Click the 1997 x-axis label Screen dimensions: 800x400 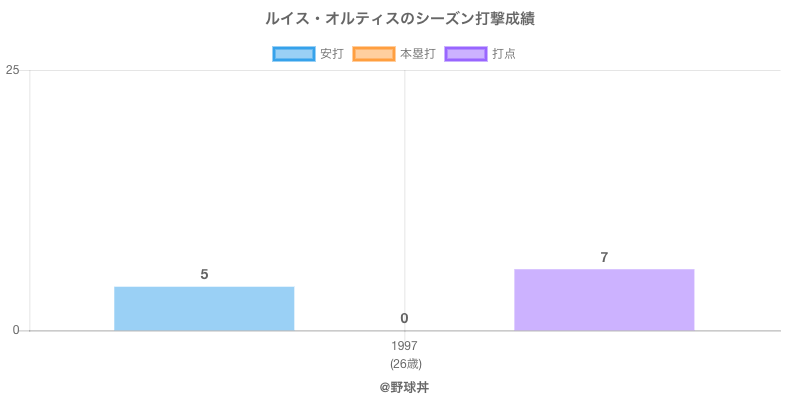coord(405,346)
